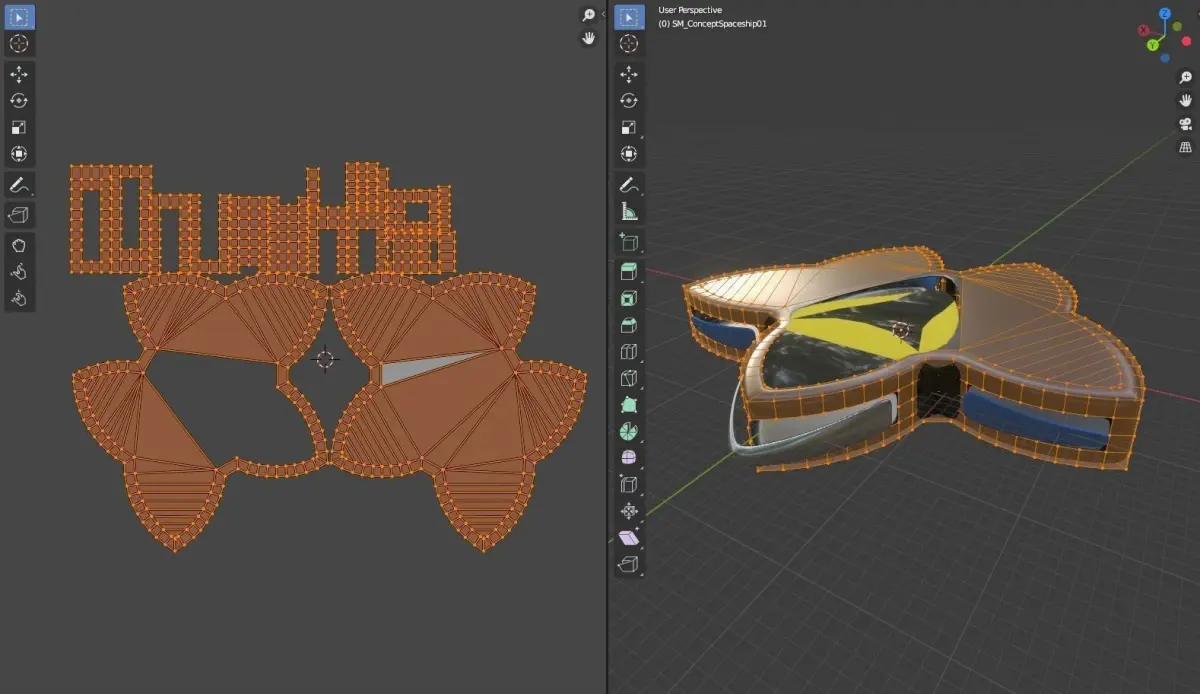Select the Spin tool
Screen dimensions: 1200x694
tap(629, 431)
